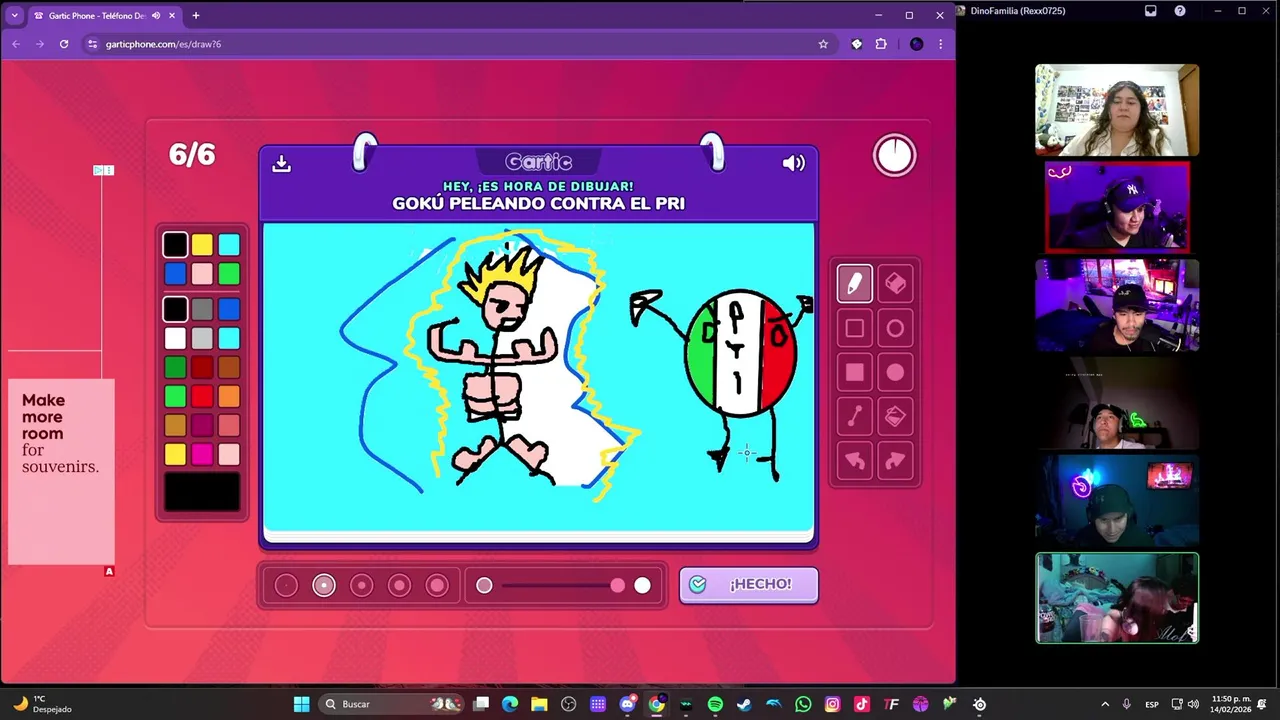
Task: Choose the filled ellipse shape tool
Action: tap(895, 373)
